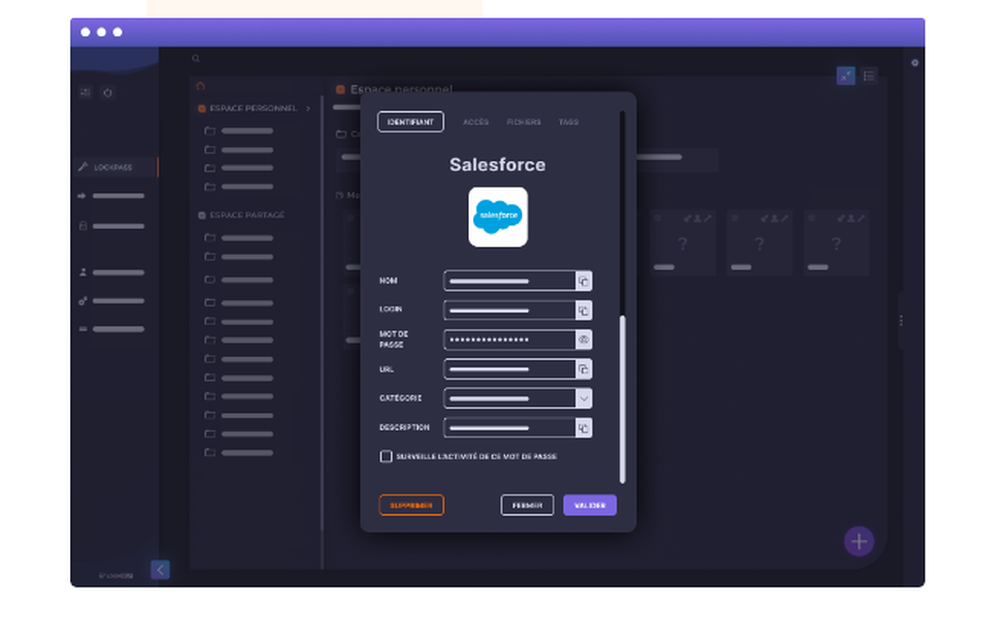Image resolution: width=1000 pixels, height=619 pixels.
Task: Click the key-gear icon in the sidebar
Action: (x=83, y=301)
